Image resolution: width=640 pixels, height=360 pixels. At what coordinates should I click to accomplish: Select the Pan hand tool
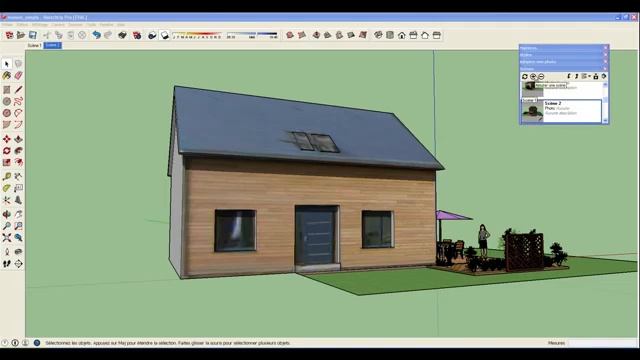(x=18, y=214)
